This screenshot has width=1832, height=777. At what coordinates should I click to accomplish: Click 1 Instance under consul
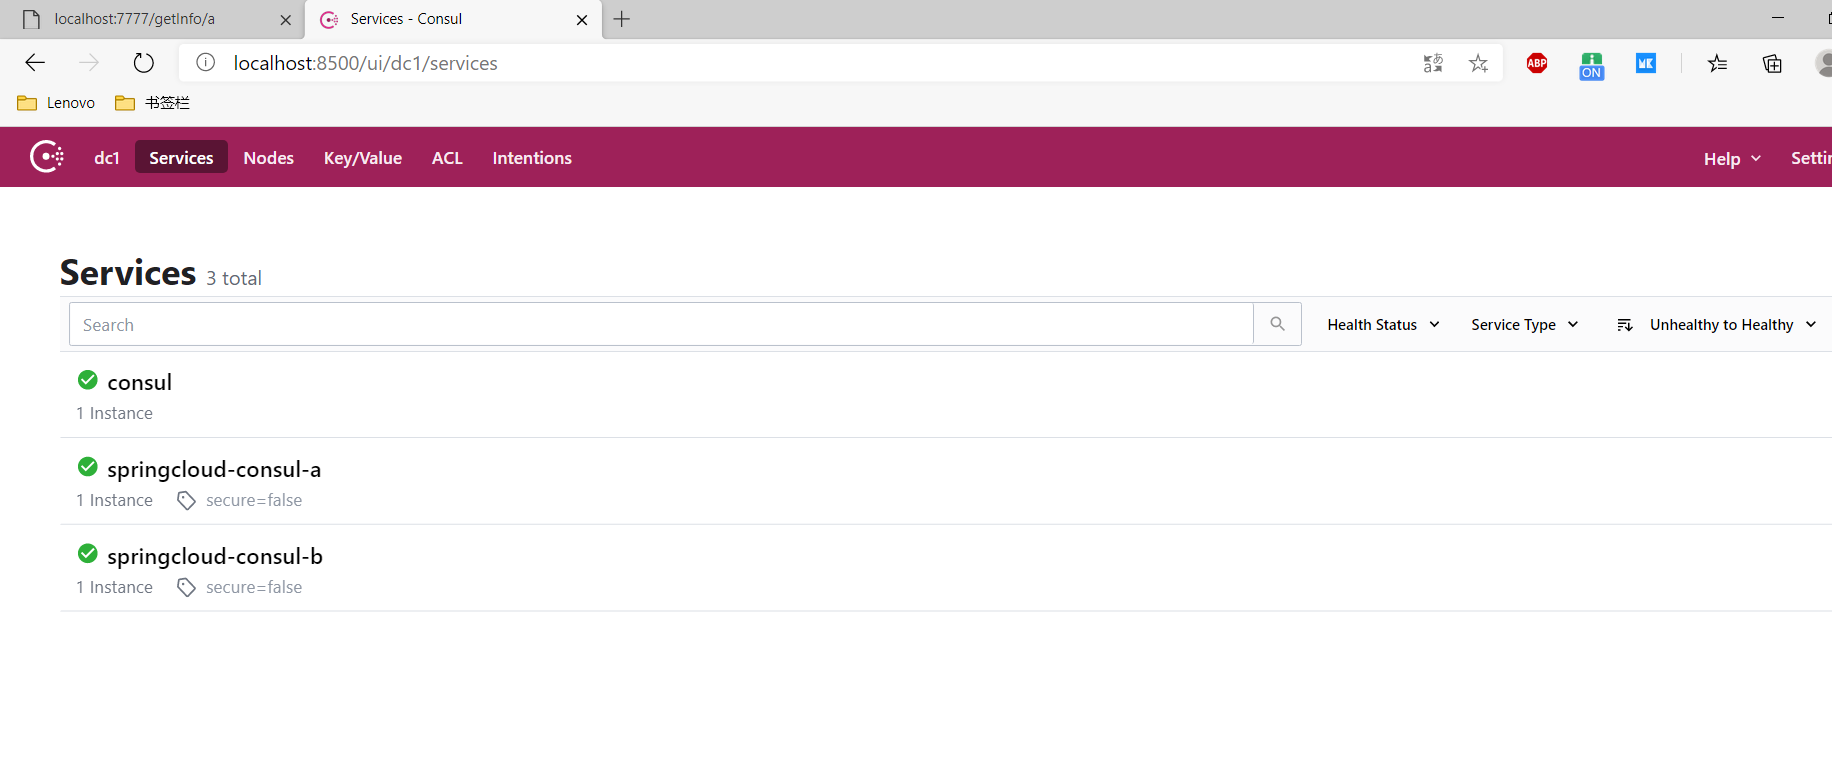tap(115, 413)
